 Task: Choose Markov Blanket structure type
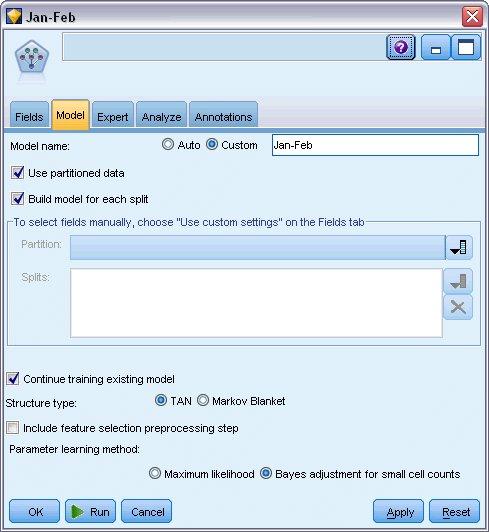(x=203, y=401)
